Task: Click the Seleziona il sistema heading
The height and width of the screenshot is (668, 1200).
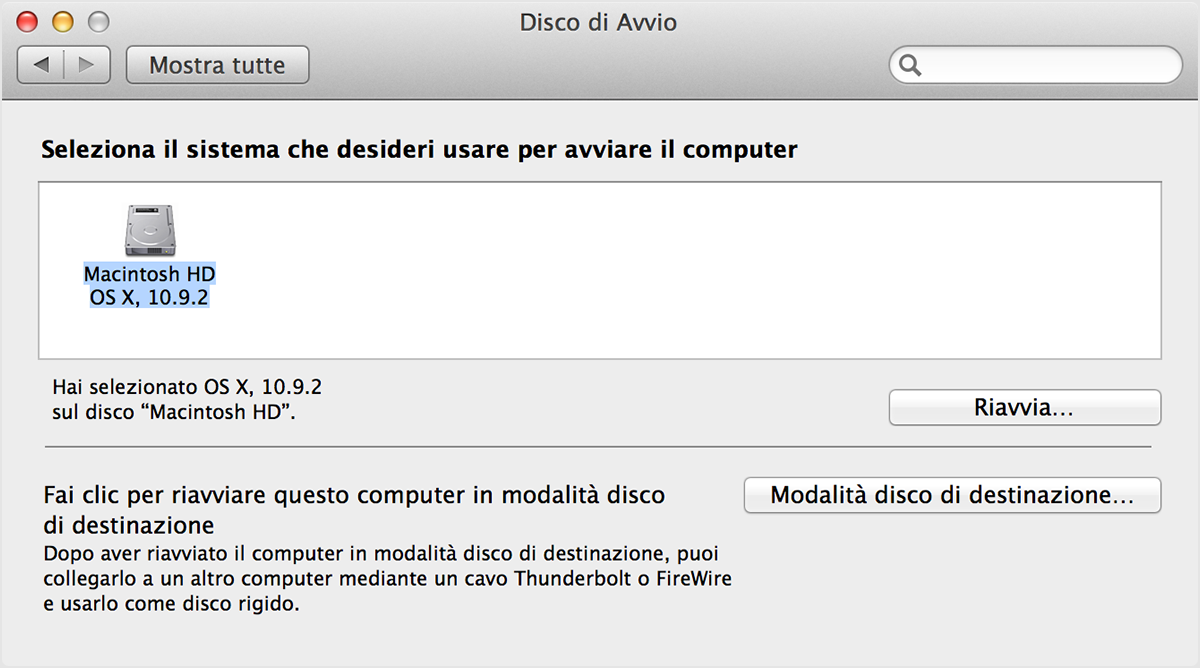Action: click(x=420, y=150)
